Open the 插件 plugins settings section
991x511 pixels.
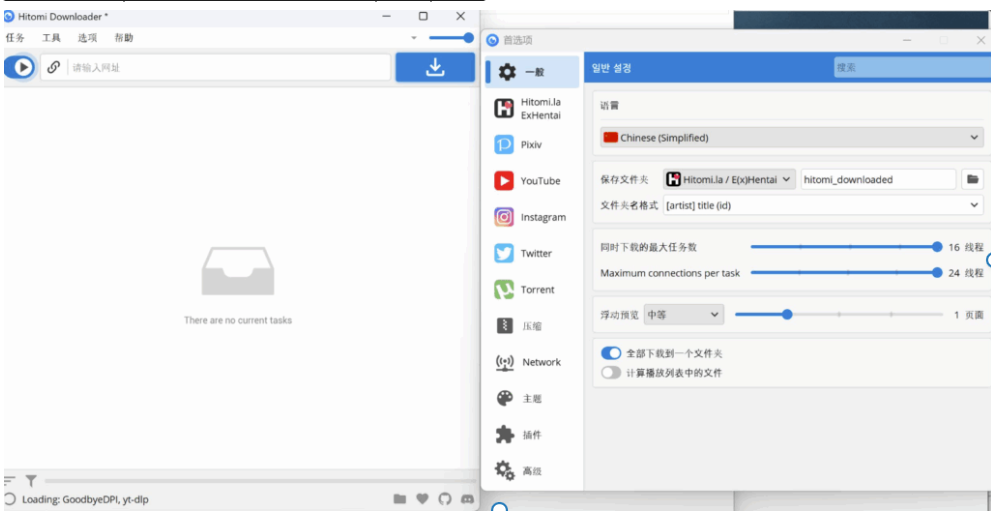532,435
